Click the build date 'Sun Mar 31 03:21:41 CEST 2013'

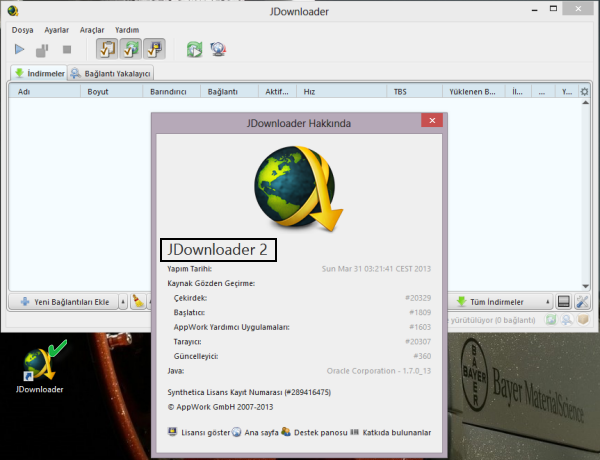(376, 269)
